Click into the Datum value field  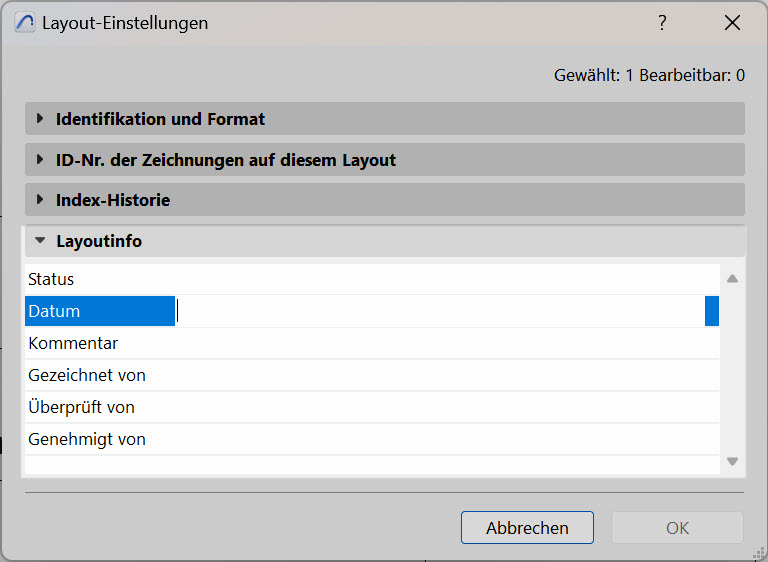tap(440, 311)
